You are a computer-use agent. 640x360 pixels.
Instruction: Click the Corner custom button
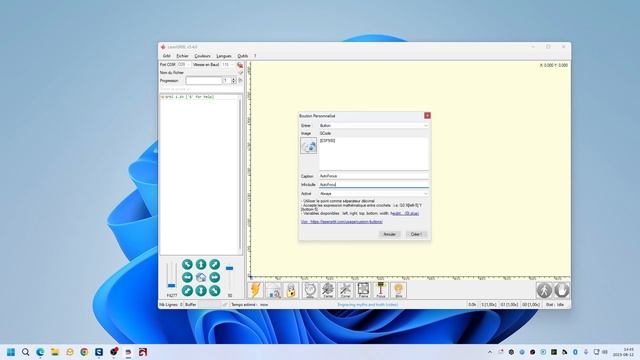pos(345,290)
